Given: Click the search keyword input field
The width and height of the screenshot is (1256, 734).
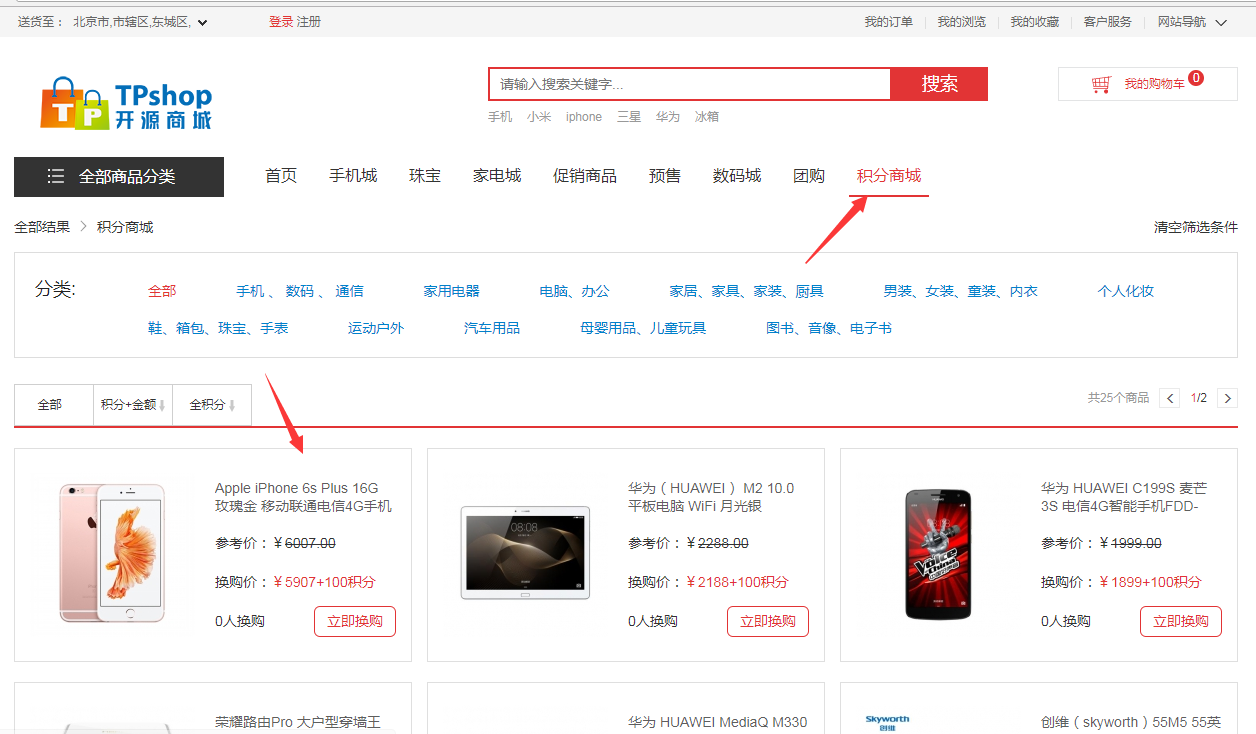Looking at the screenshot, I should point(689,84).
